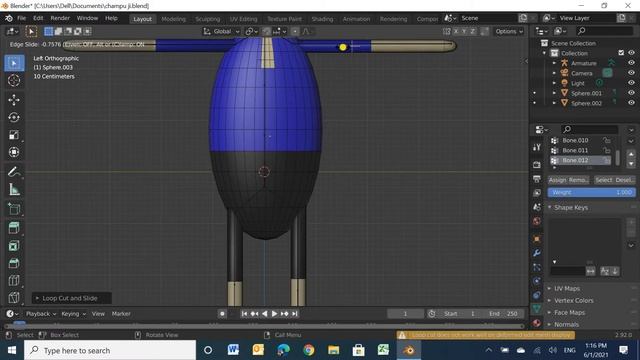Click the Blender logo menu icon
The height and width of the screenshot is (360, 640).
pyautogui.click(x=9, y=18)
